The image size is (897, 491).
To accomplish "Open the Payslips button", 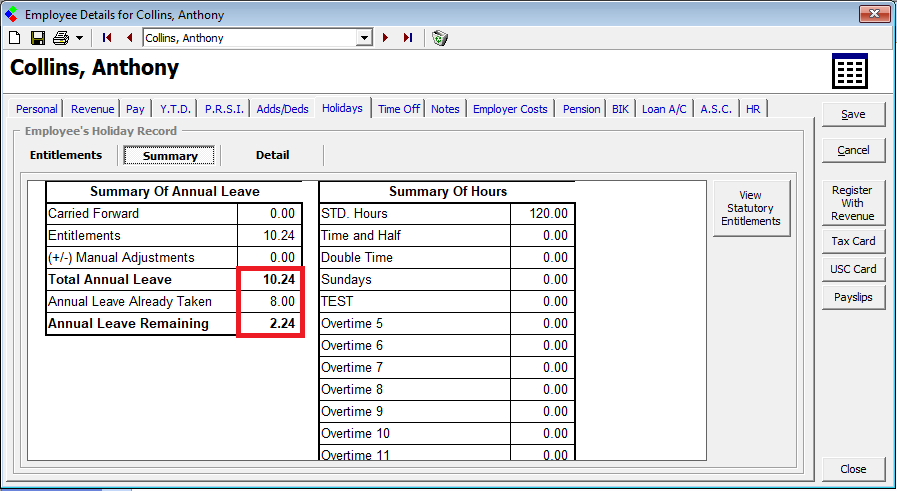I will coord(853,297).
